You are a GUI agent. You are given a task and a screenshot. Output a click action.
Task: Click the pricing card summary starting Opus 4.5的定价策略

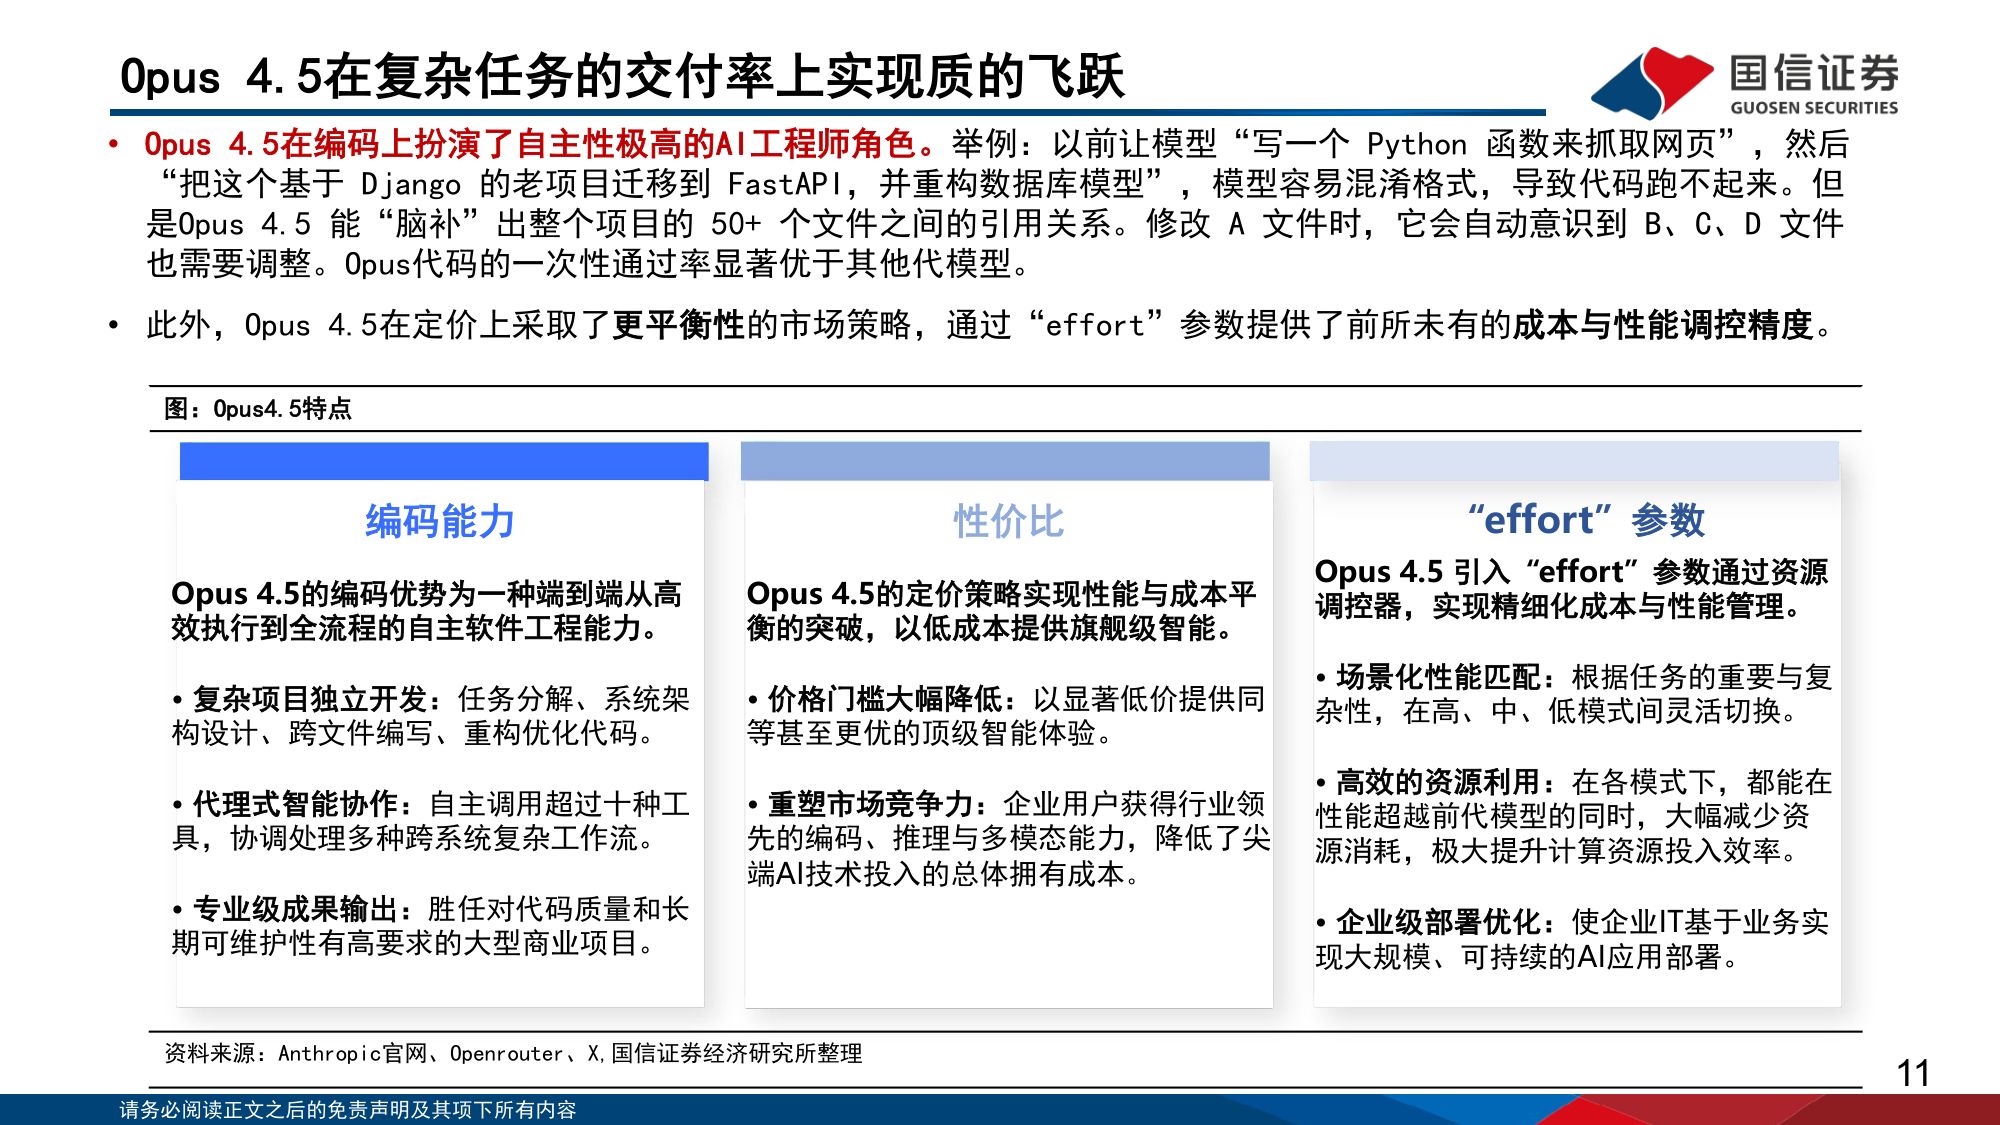point(1002,611)
